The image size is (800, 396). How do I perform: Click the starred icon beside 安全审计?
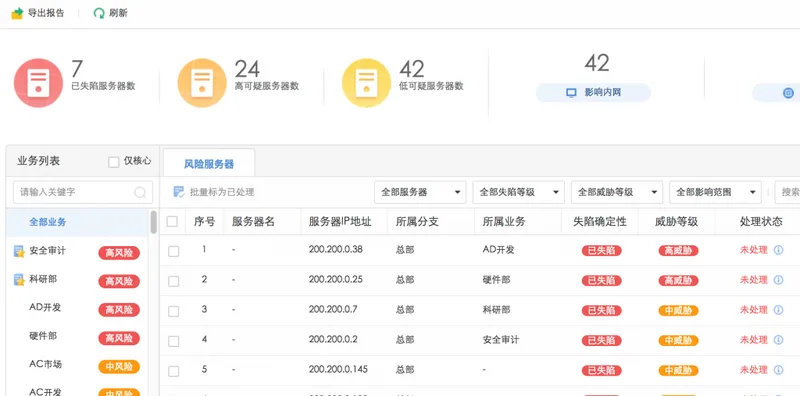(x=19, y=251)
